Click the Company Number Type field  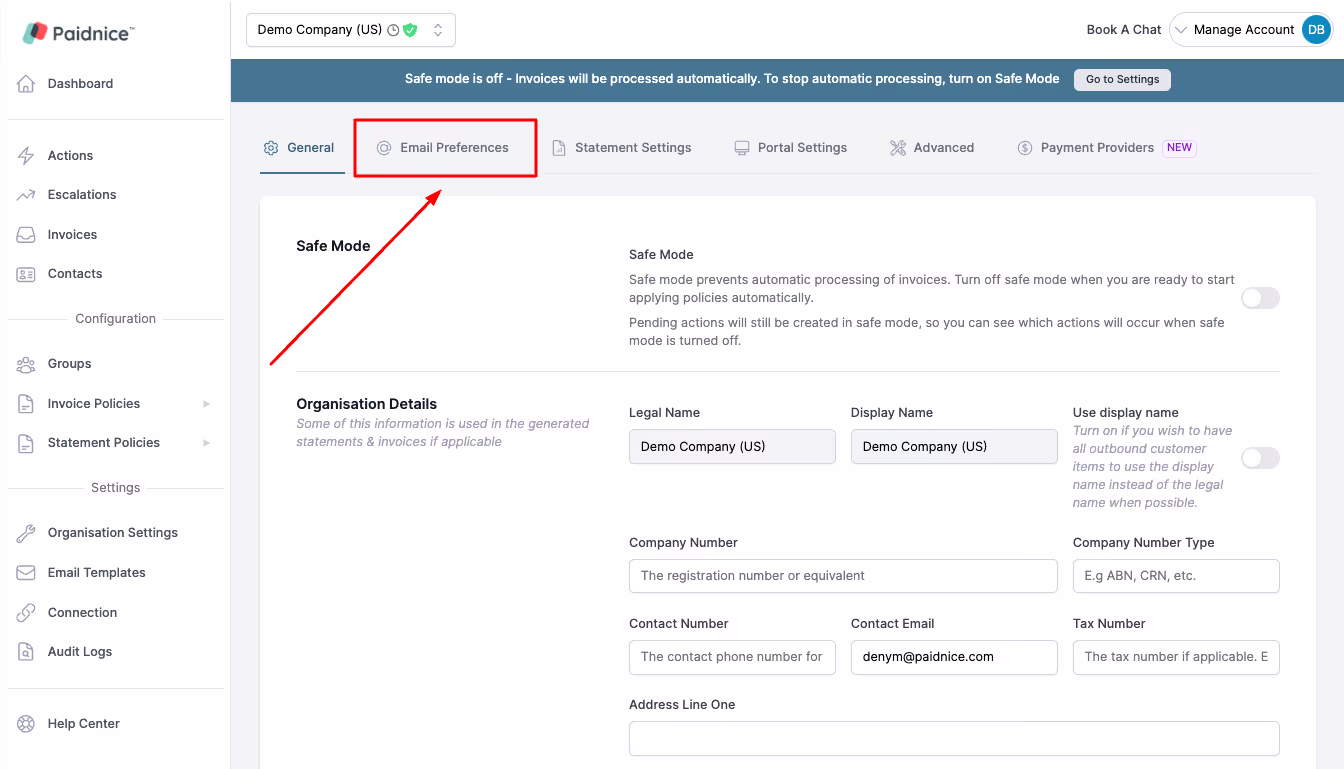coord(1176,576)
